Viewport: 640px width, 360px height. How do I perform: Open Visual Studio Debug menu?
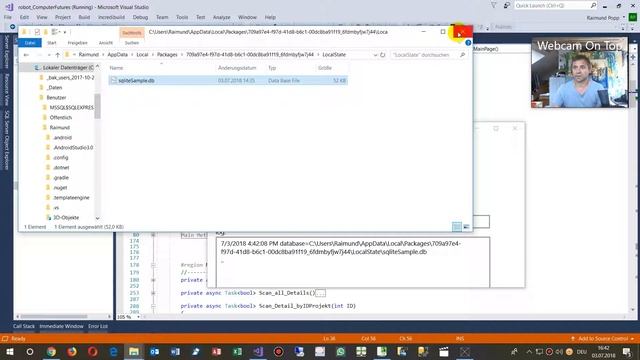click(x=140, y=17)
